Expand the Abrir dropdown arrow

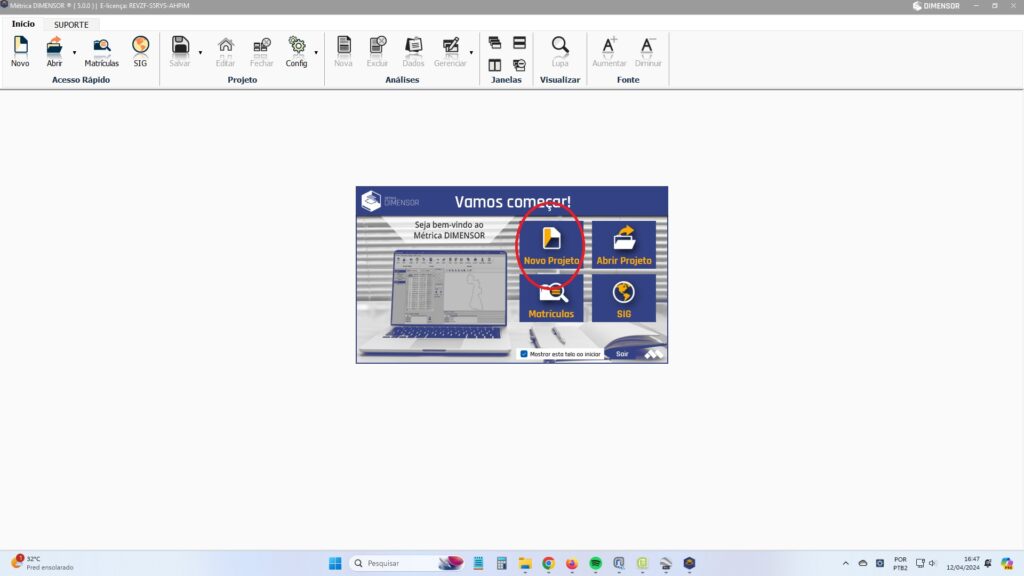coord(74,52)
